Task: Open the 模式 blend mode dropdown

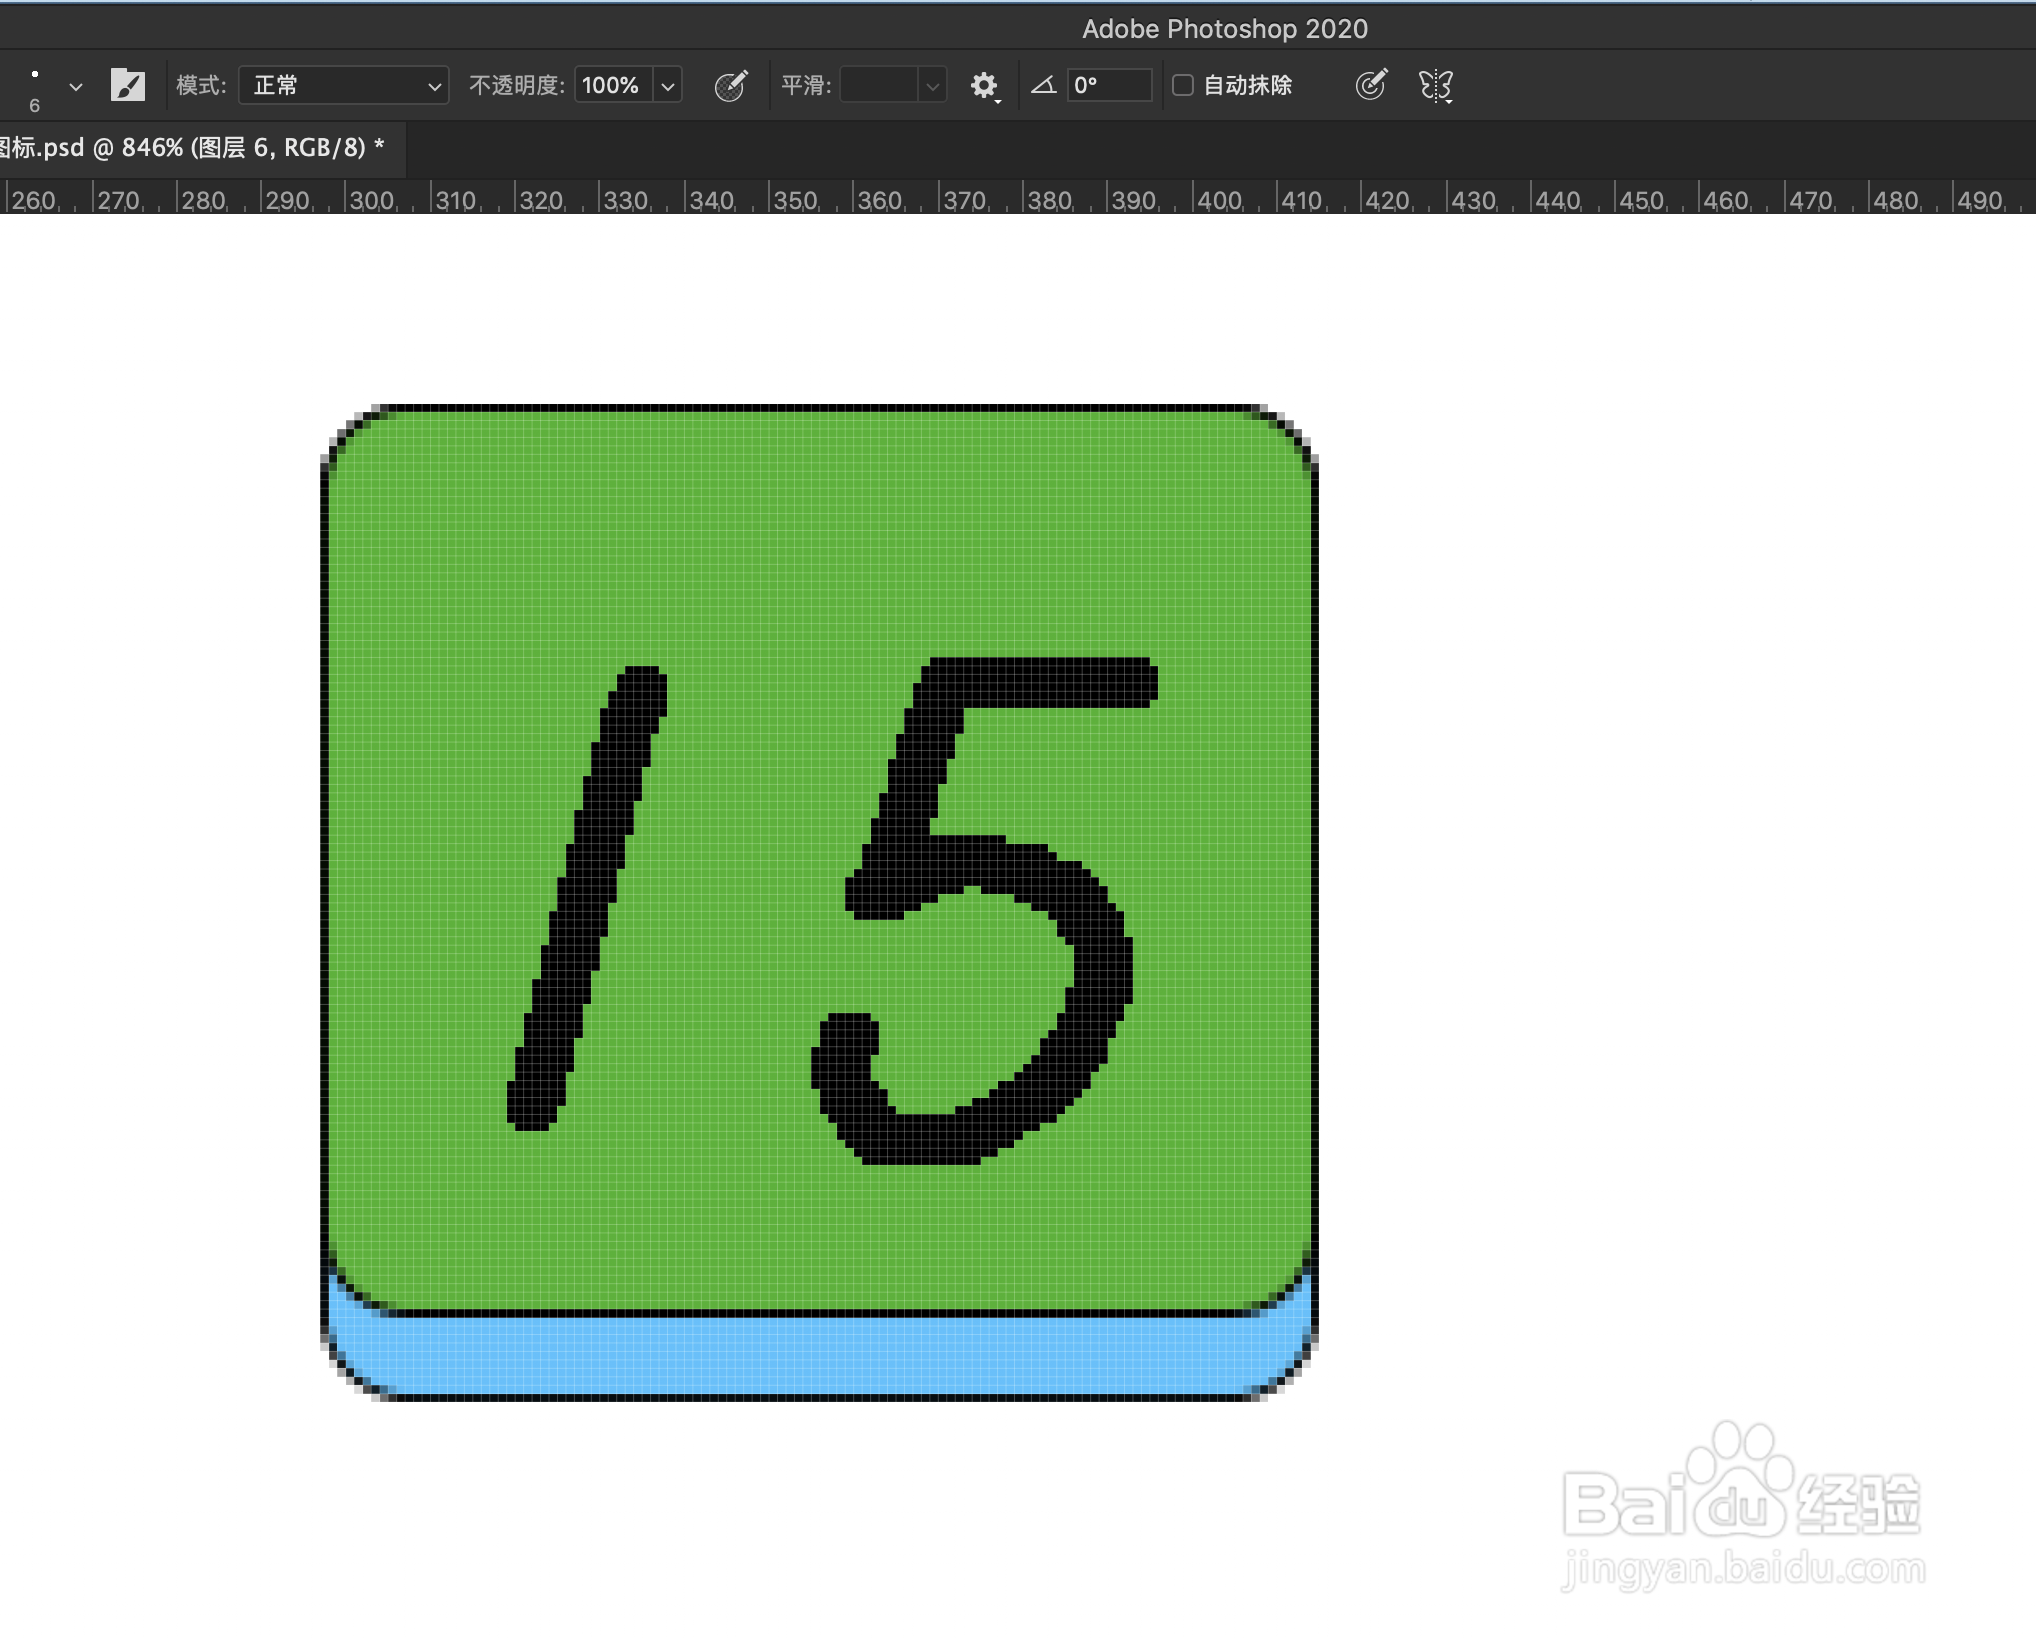Action: (343, 86)
